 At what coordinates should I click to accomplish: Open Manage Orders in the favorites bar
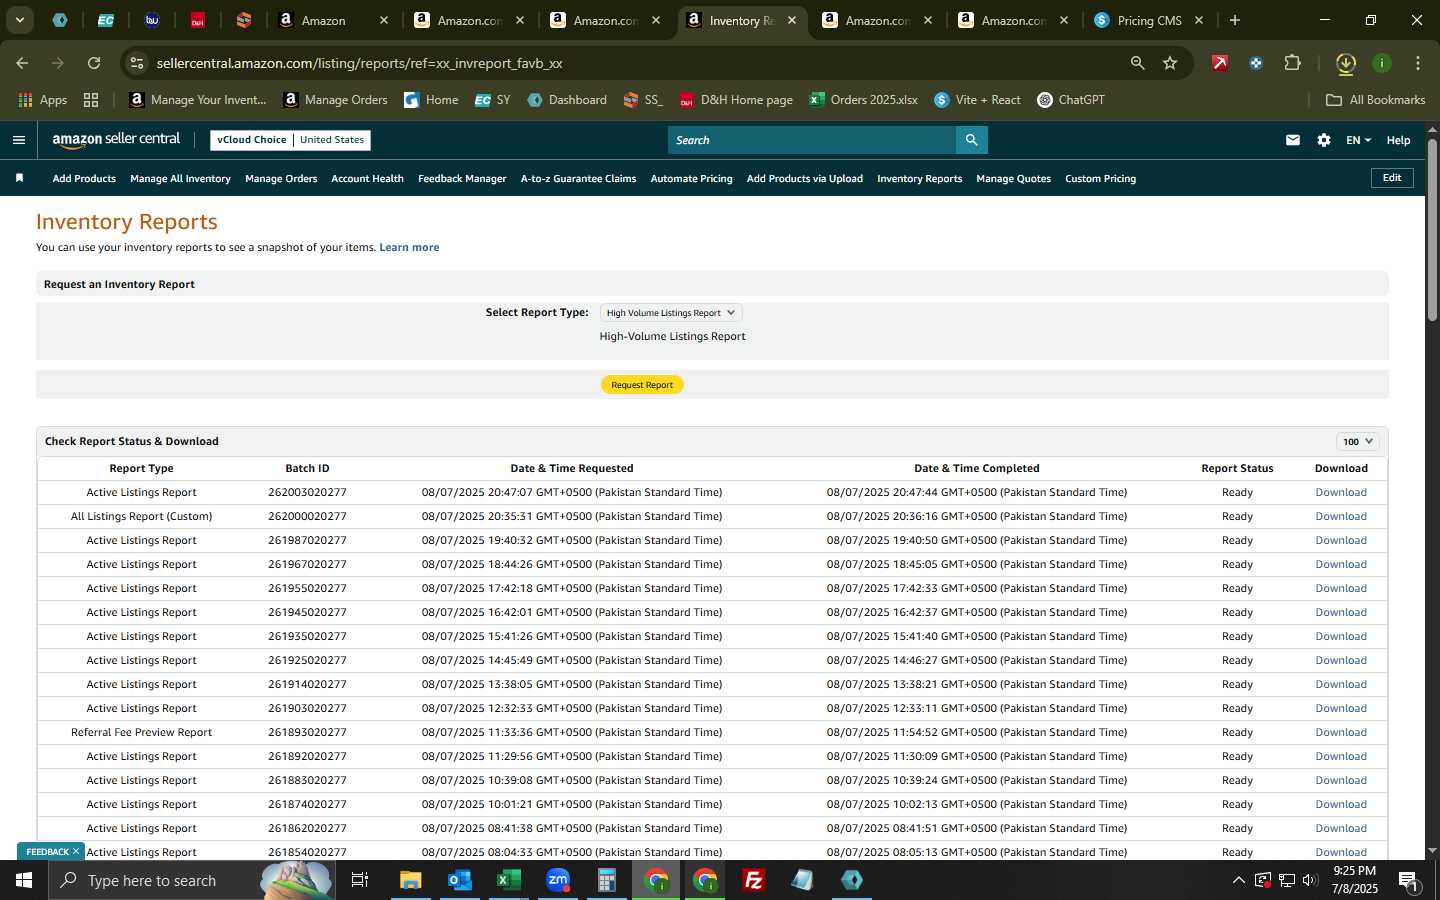(281, 179)
